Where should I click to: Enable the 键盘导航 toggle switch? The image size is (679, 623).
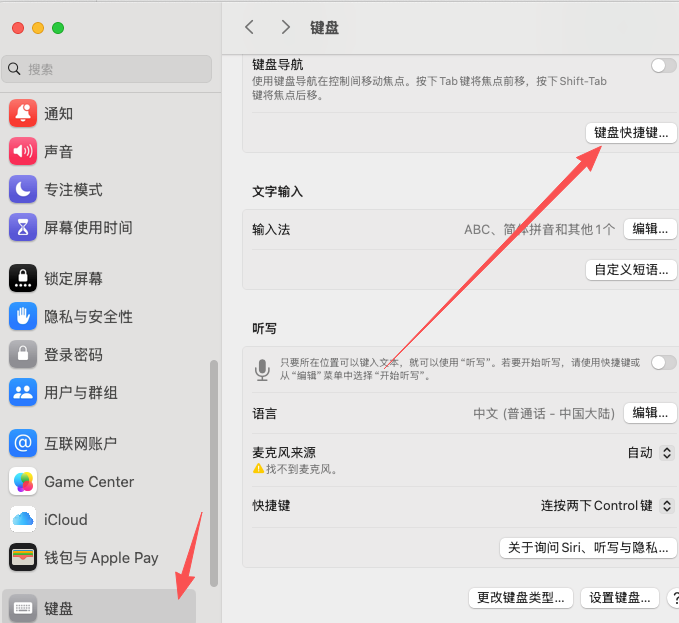click(663, 66)
